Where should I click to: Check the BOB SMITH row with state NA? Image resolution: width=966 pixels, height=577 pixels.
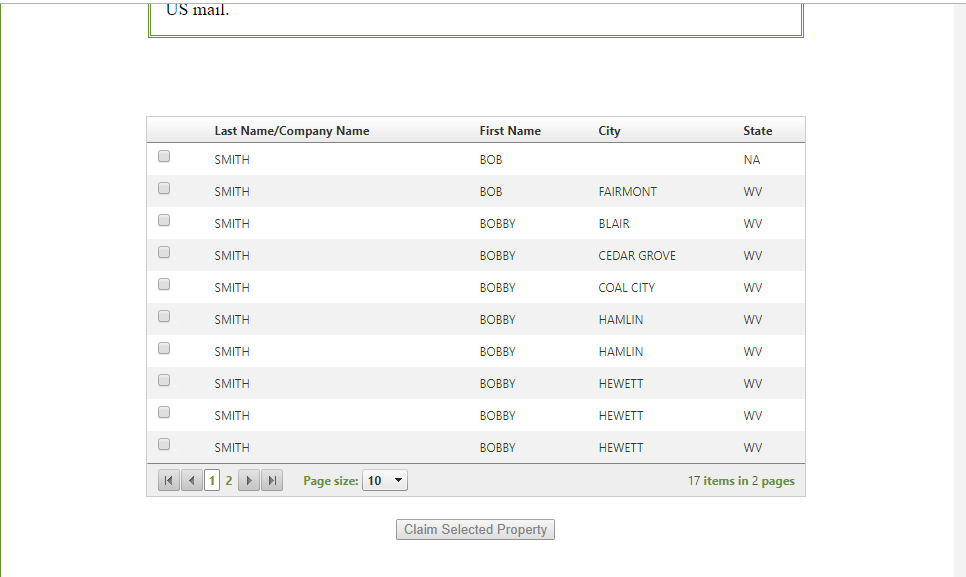pos(164,156)
